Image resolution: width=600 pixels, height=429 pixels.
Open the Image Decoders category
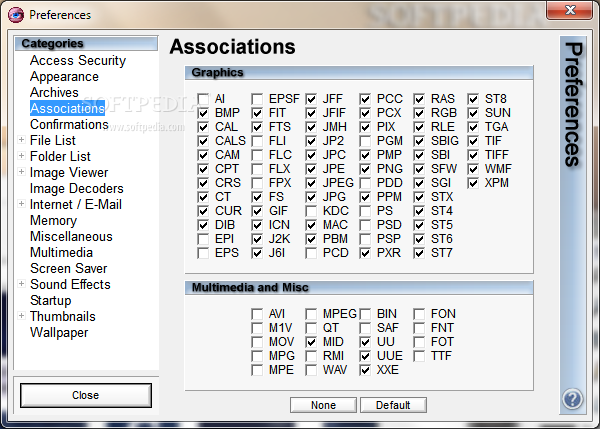point(77,188)
